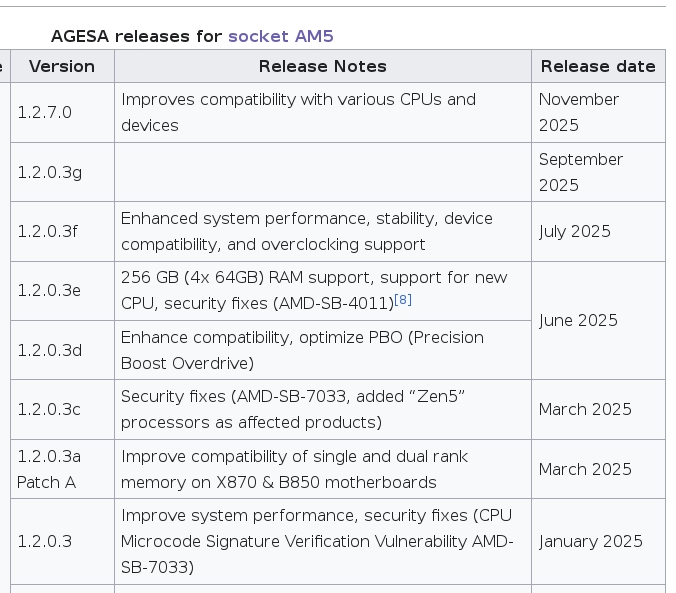The width and height of the screenshot is (676, 593).
Task: Select version 1.2.0.3d cell
Action: 62,350
